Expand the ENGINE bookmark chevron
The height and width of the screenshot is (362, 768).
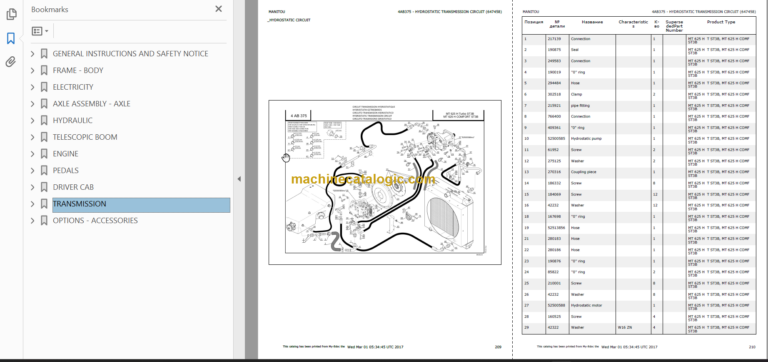pyautogui.click(x=33, y=154)
